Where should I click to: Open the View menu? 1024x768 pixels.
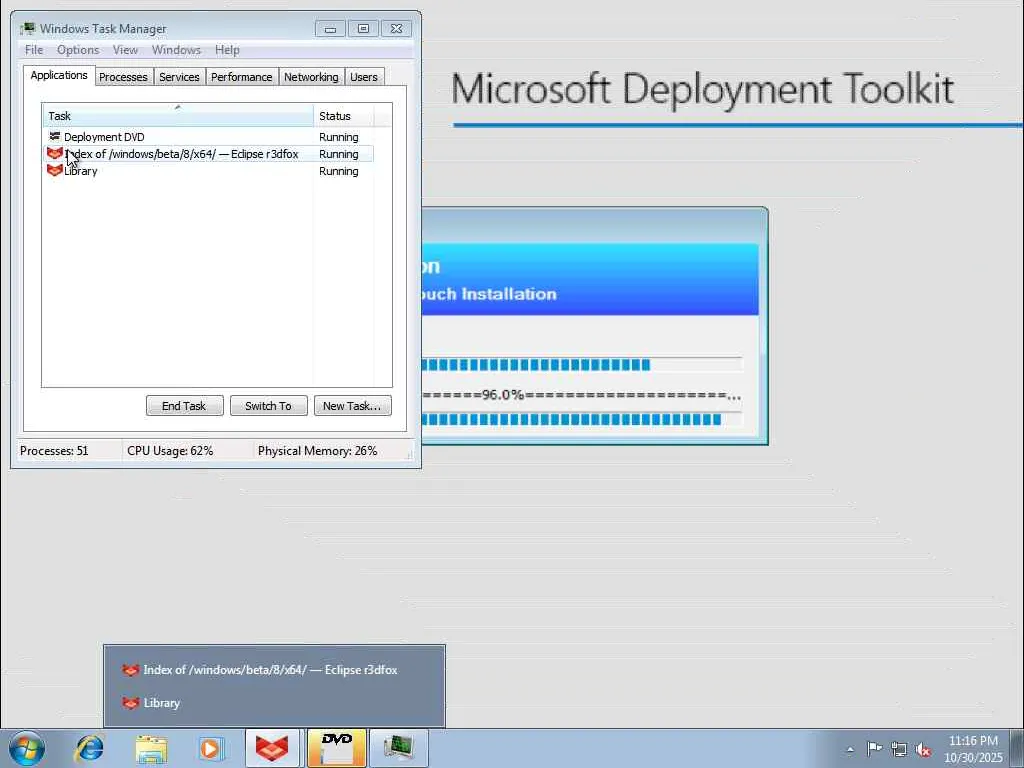pos(125,50)
